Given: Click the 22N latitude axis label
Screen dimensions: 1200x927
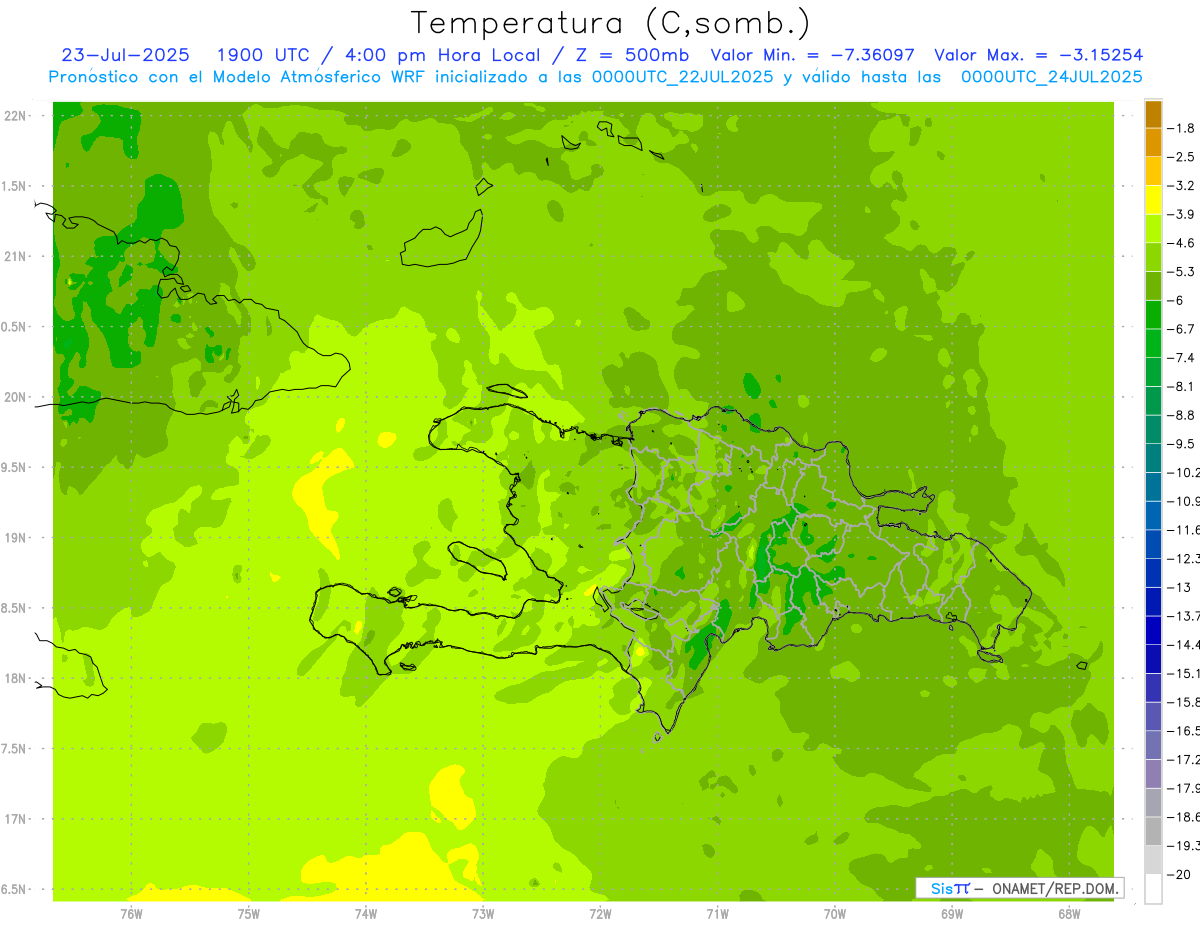Looking at the screenshot, I should coord(15,116).
